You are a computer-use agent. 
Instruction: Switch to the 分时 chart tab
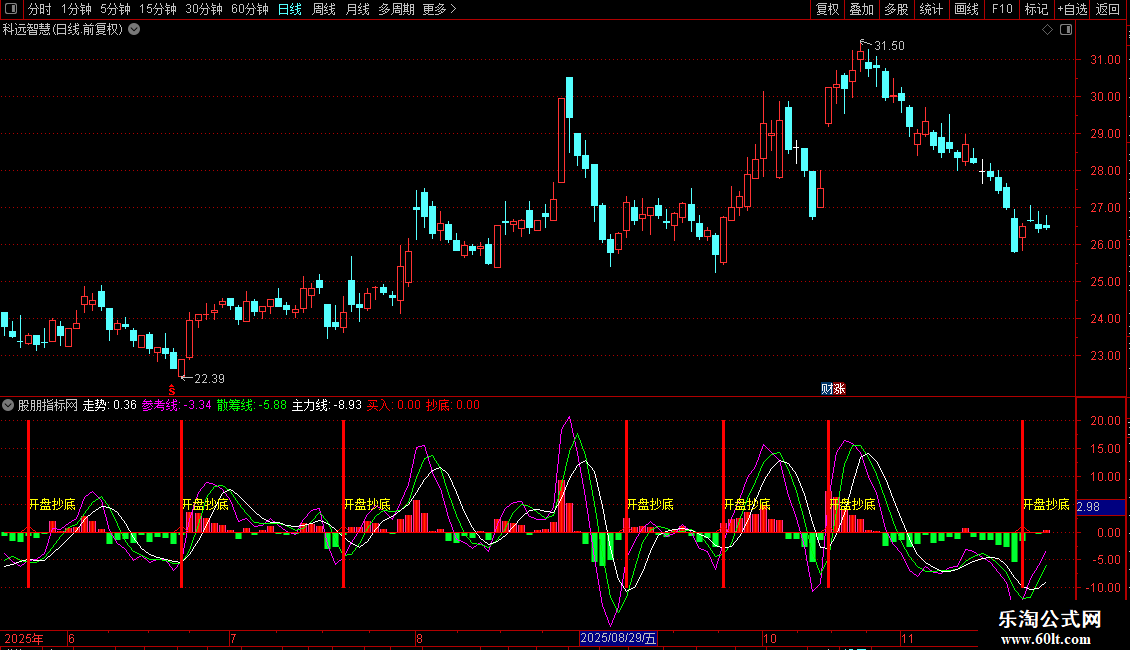click(40, 9)
